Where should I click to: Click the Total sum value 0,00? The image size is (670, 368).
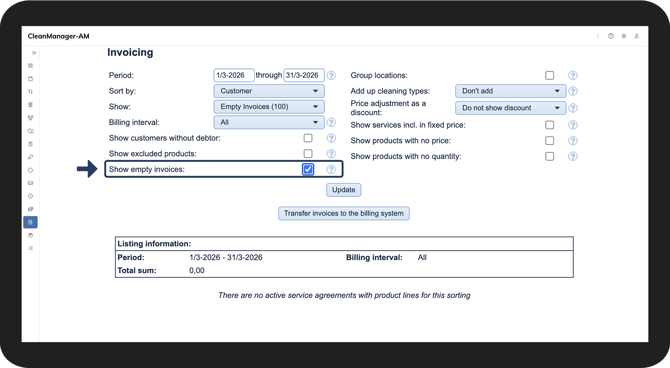(197, 271)
